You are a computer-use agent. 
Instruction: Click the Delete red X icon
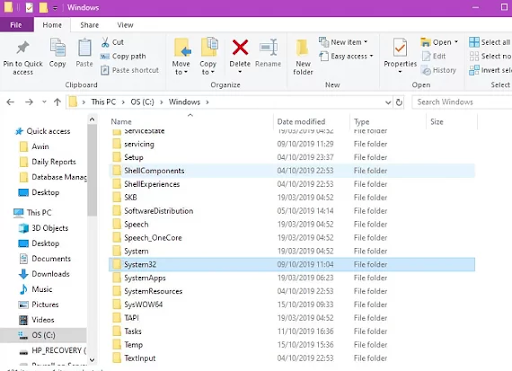[x=240, y=47]
